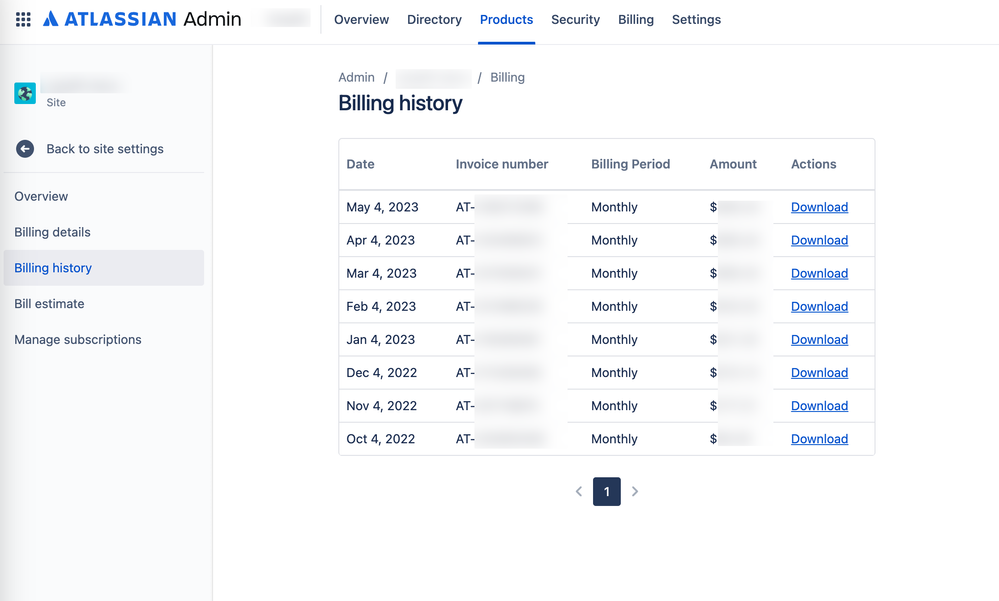Download the Jan 4, 2023 invoice
Viewport: 999px width, 601px height.
819,340
